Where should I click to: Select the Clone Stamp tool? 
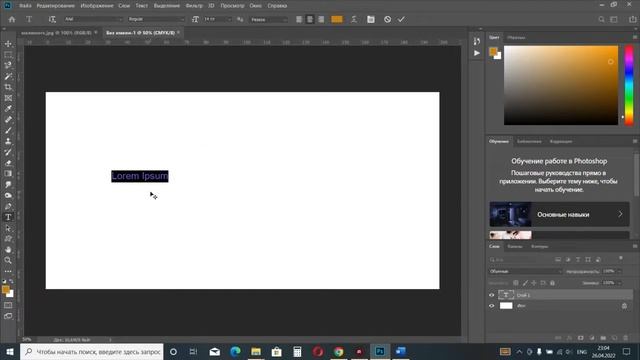click(8, 141)
